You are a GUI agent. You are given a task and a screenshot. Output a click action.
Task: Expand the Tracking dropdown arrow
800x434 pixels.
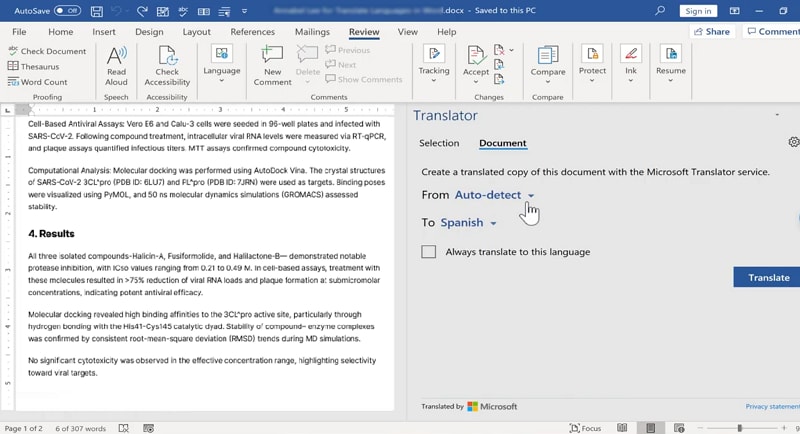pyautogui.click(x=434, y=81)
